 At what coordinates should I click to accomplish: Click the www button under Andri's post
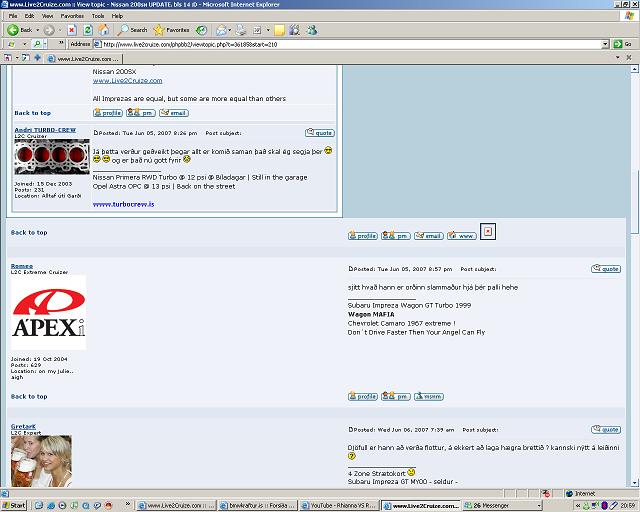461,236
